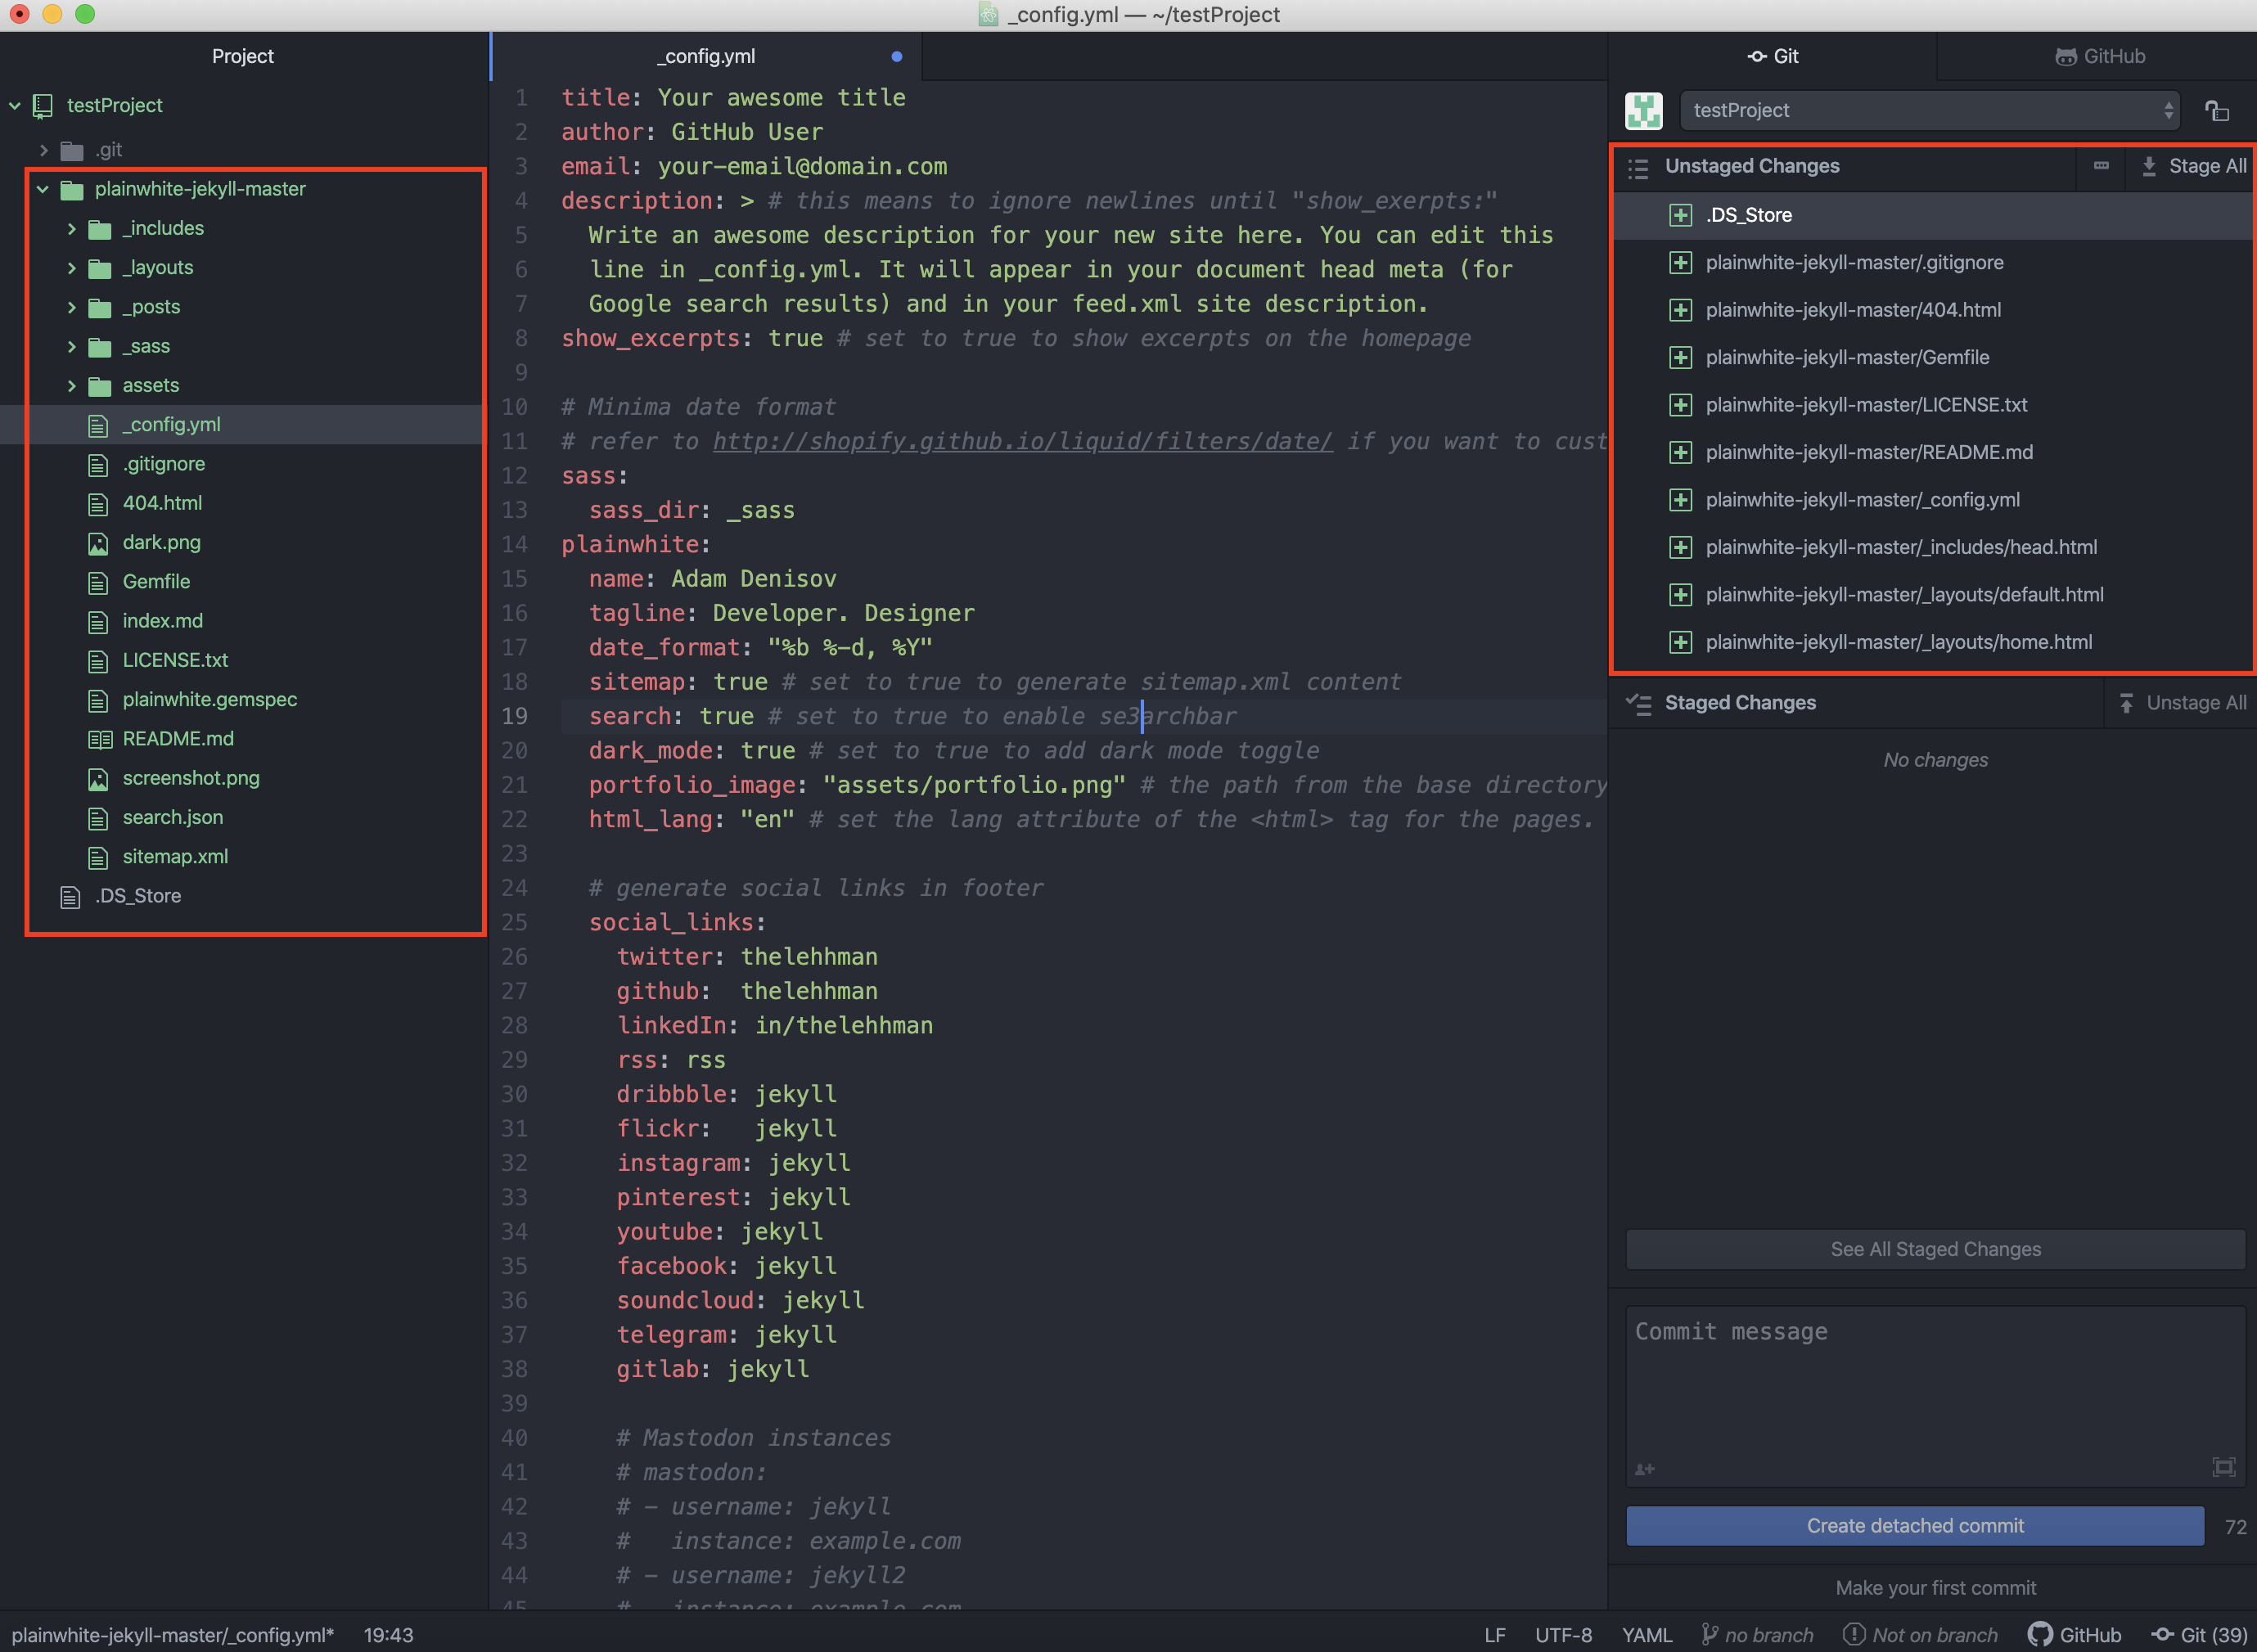
Task: Select the 'Not on branch' status indicator
Action: (1920, 1634)
